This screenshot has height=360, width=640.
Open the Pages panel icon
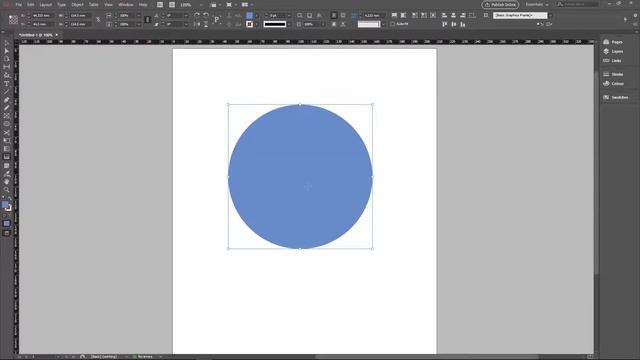(x=606, y=42)
